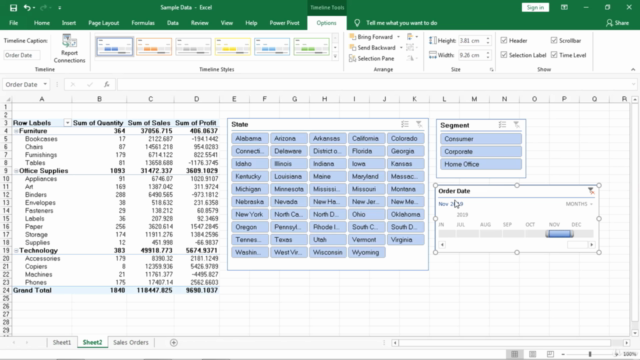Open the Name Box dropdown
Image resolution: width=640 pixels, height=360 pixels.
coord(45,84)
